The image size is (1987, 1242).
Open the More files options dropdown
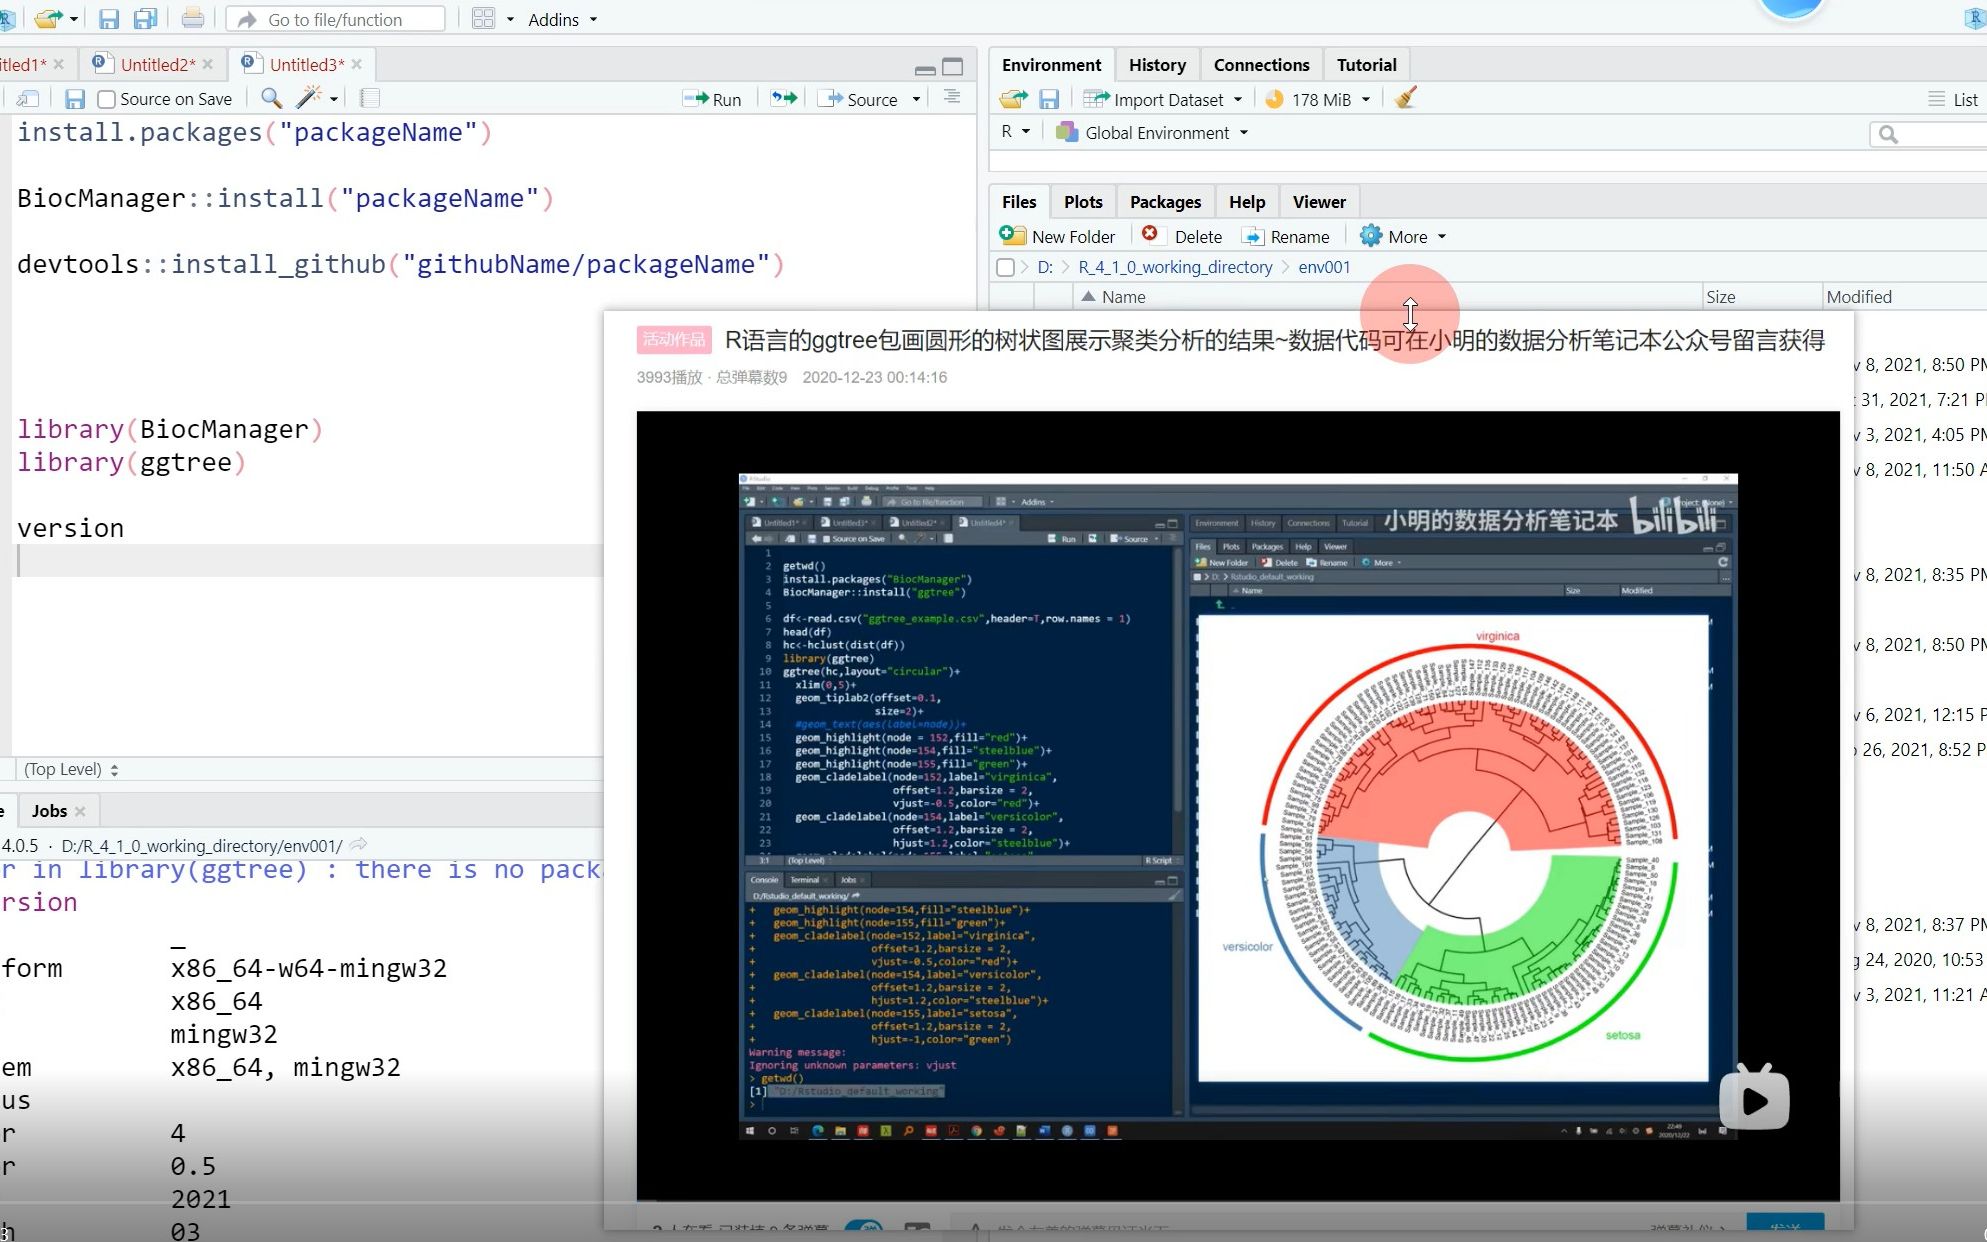(x=1406, y=237)
